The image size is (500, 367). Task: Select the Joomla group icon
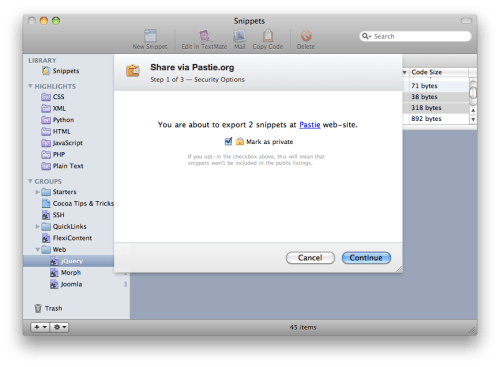click(54, 284)
